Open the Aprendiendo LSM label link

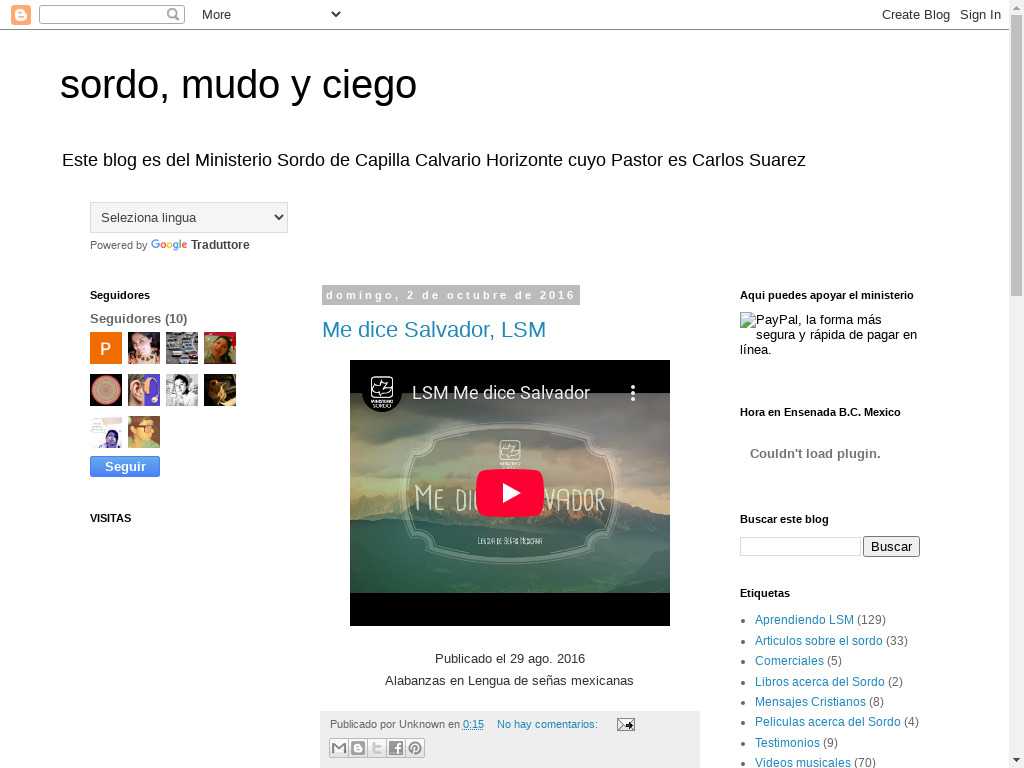804,620
